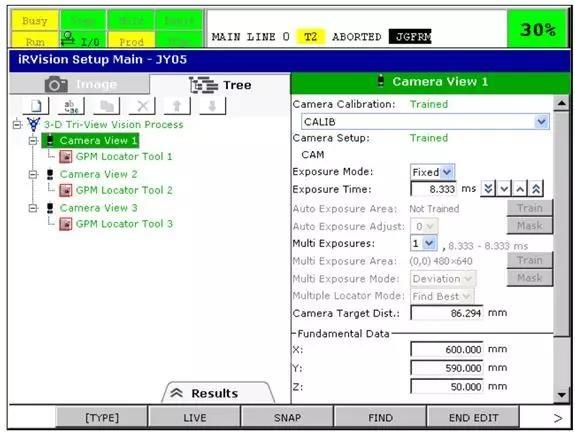Click the END EDIT button
Screen dimensions: 575x432
pyautogui.click(x=473, y=417)
